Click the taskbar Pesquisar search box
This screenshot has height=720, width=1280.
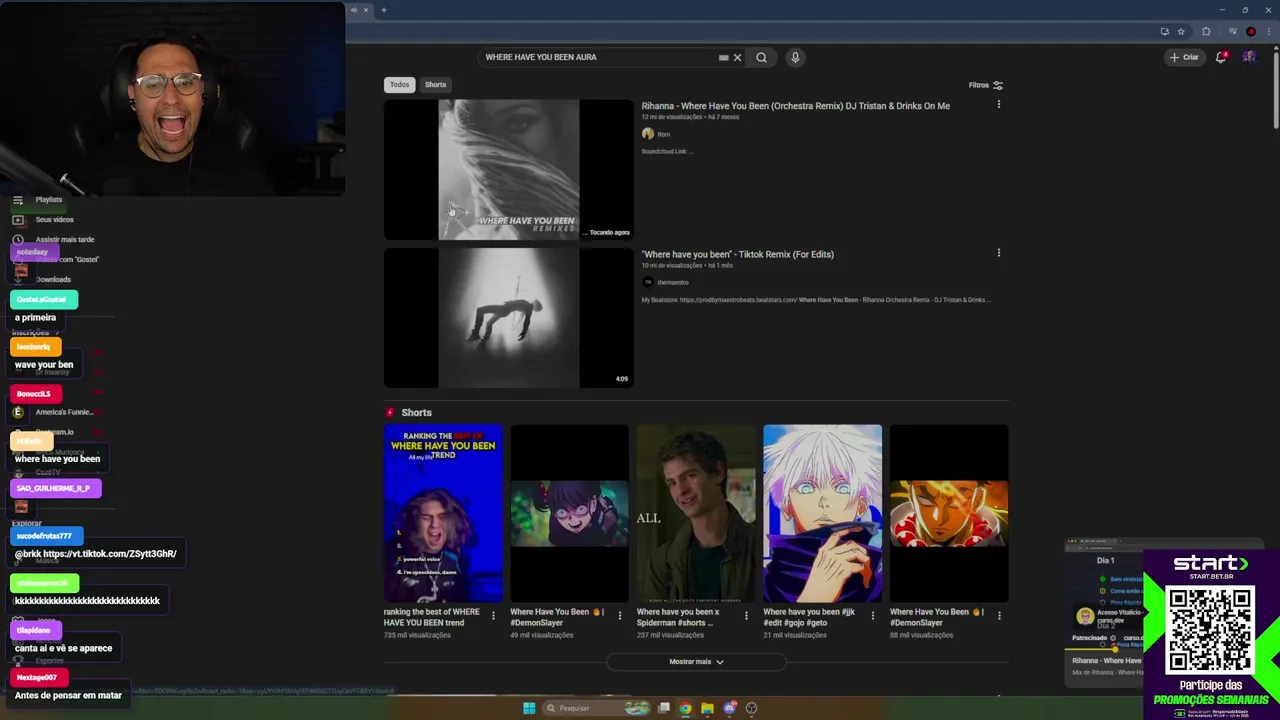tap(597, 708)
